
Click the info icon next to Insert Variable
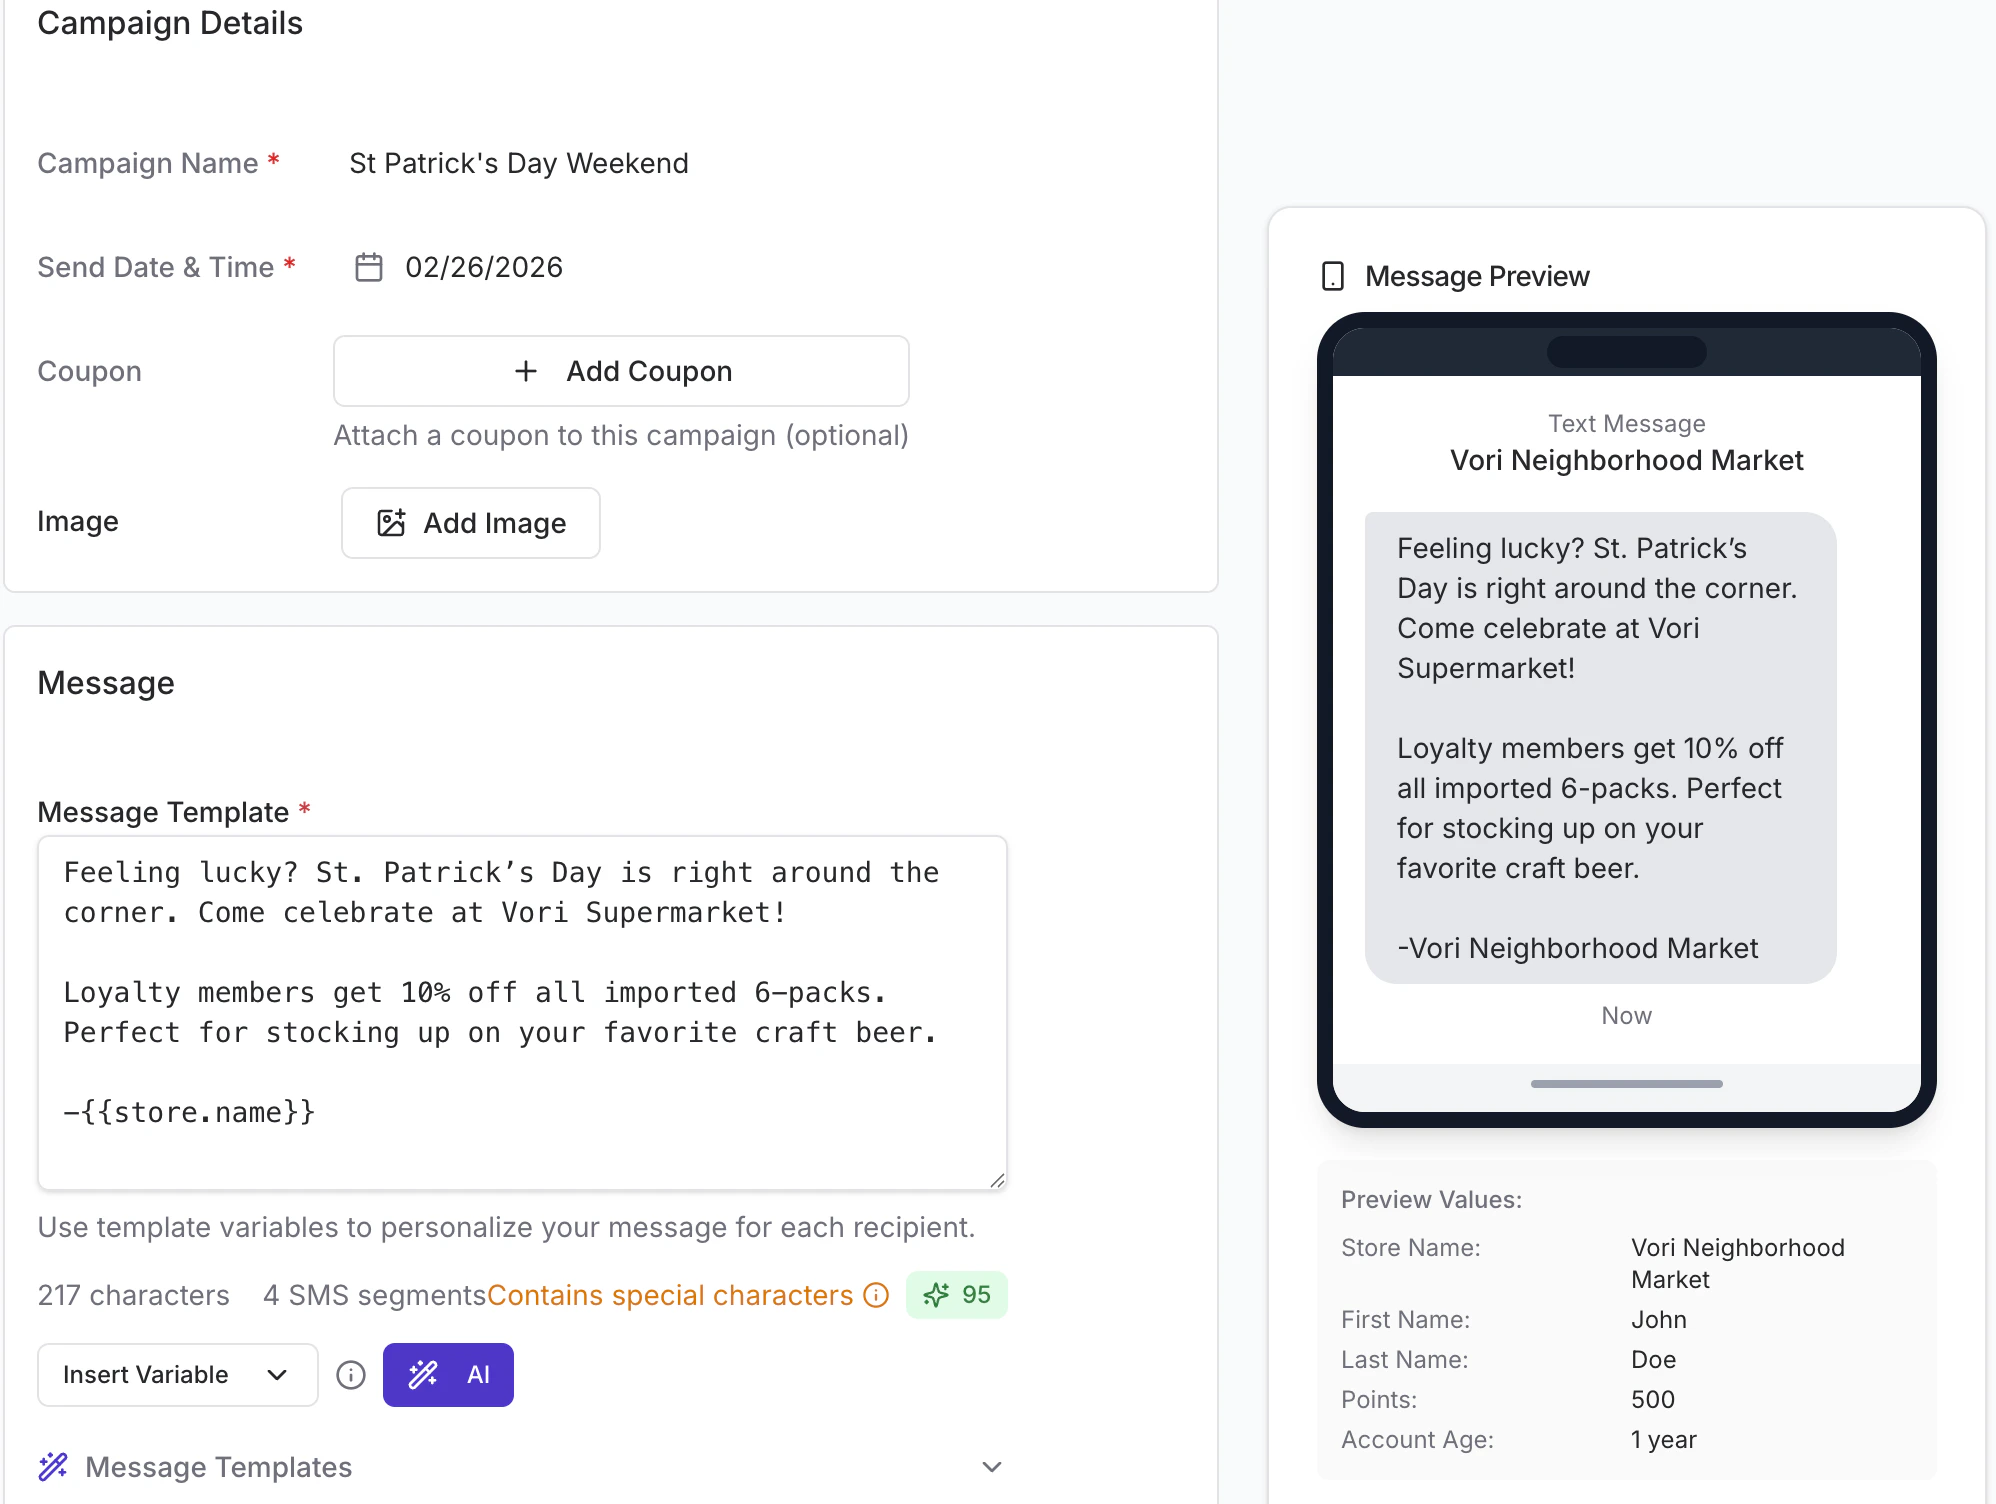coord(350,1375)
